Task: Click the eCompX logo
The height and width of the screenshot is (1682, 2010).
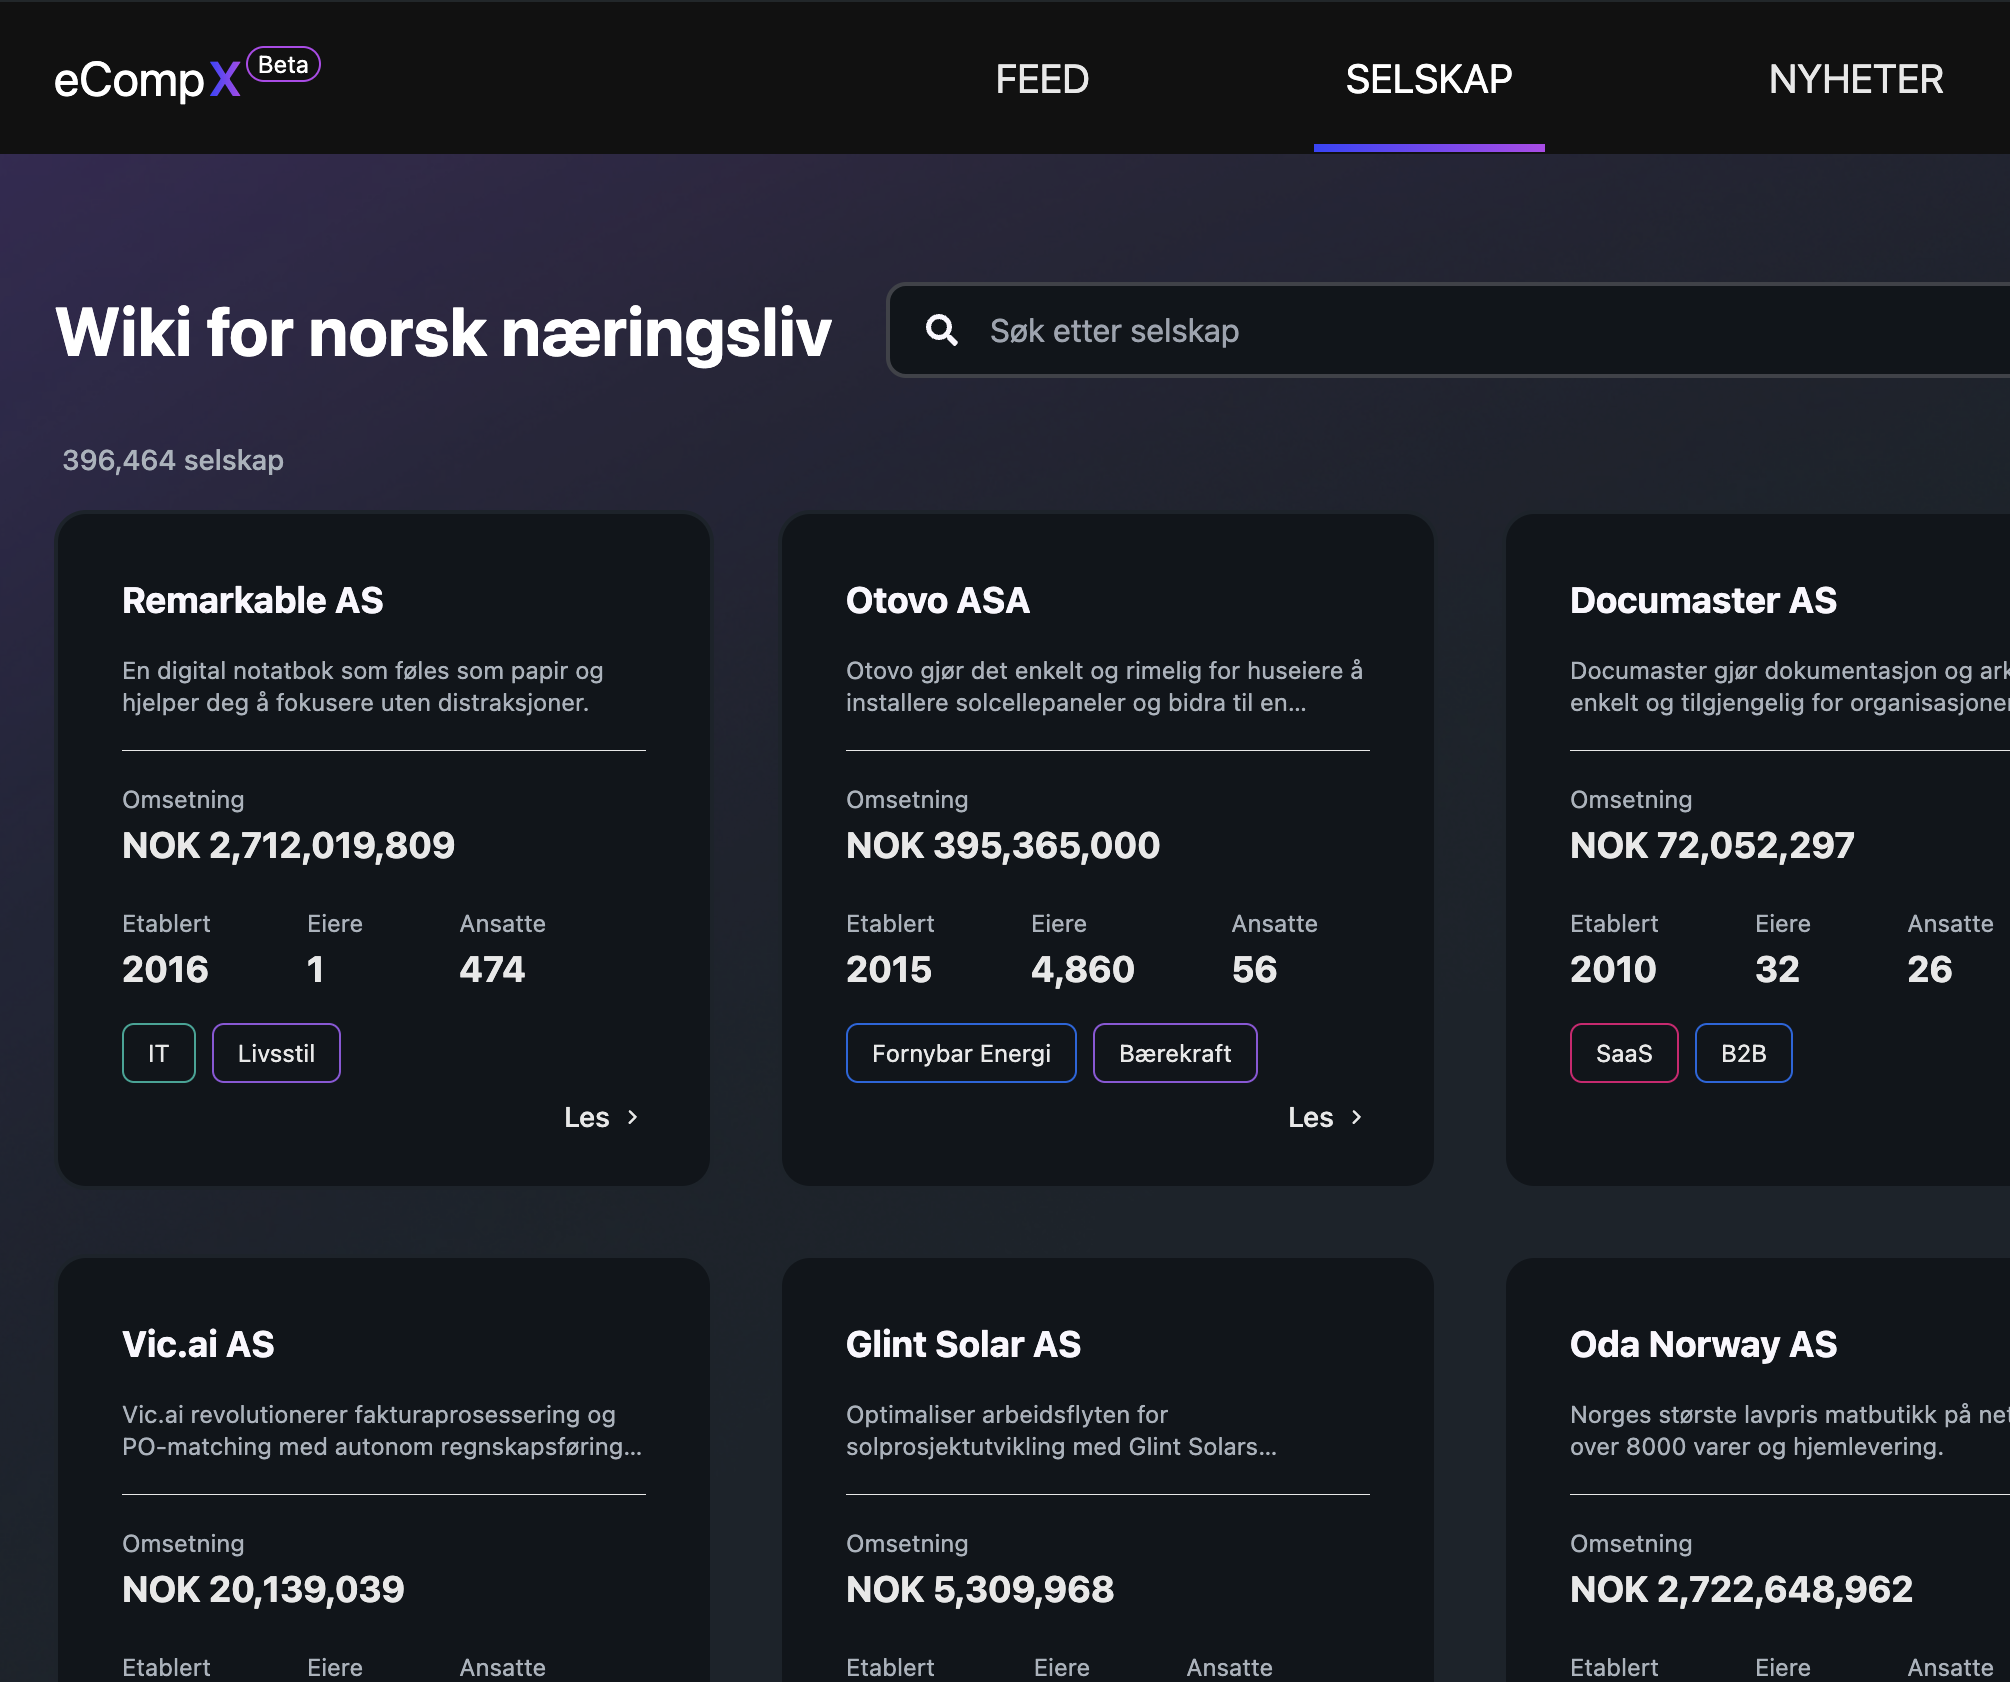Action: (147, 80)
